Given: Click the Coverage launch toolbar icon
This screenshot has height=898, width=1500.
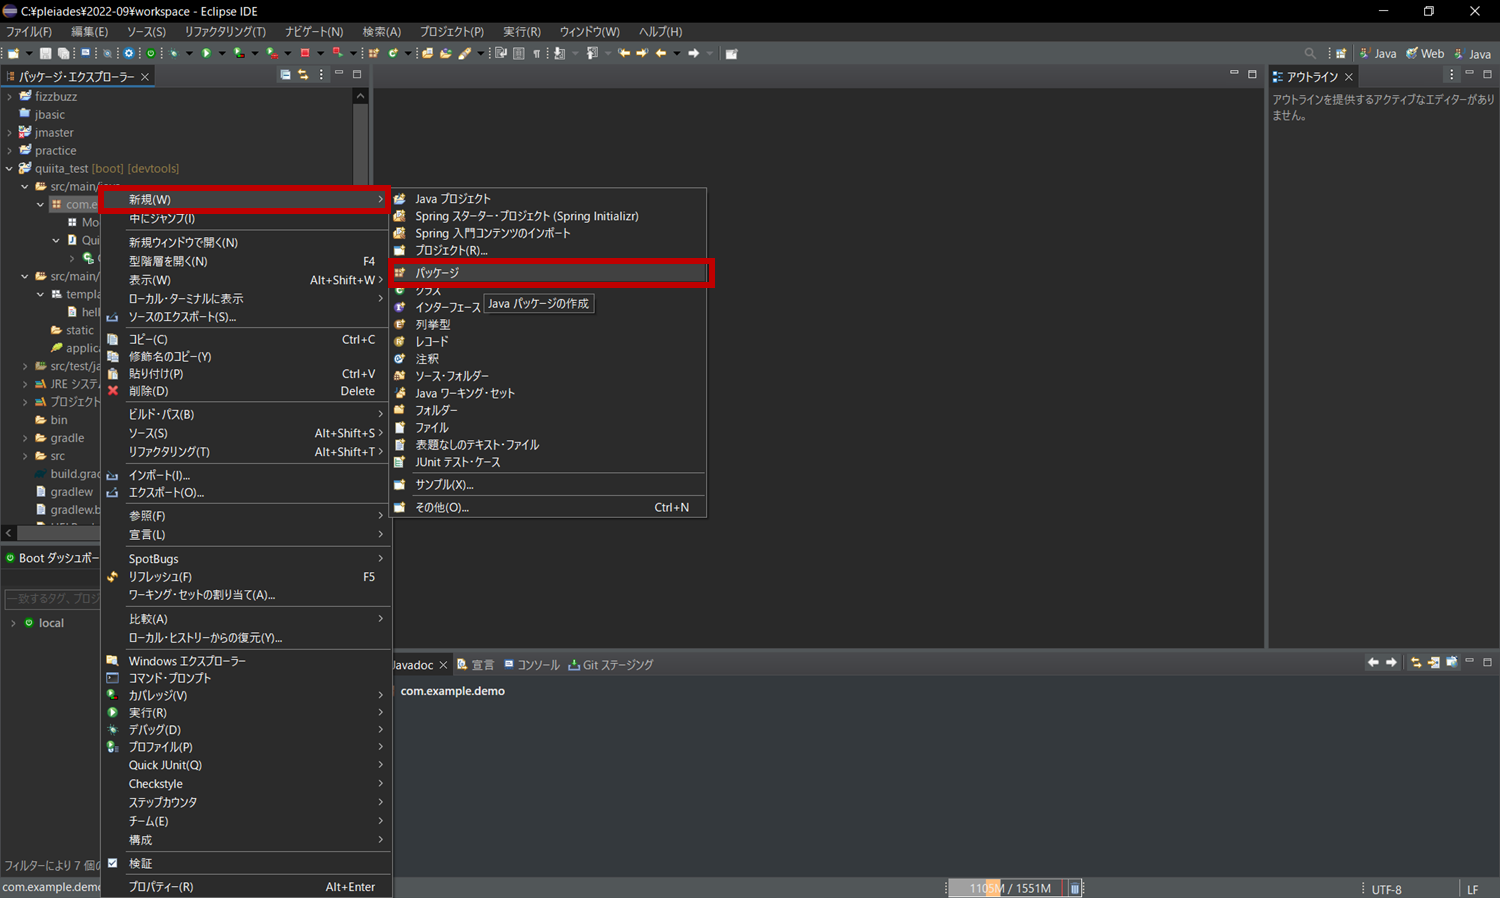Looking at the screenshot, I should click(x=239, y=53).
